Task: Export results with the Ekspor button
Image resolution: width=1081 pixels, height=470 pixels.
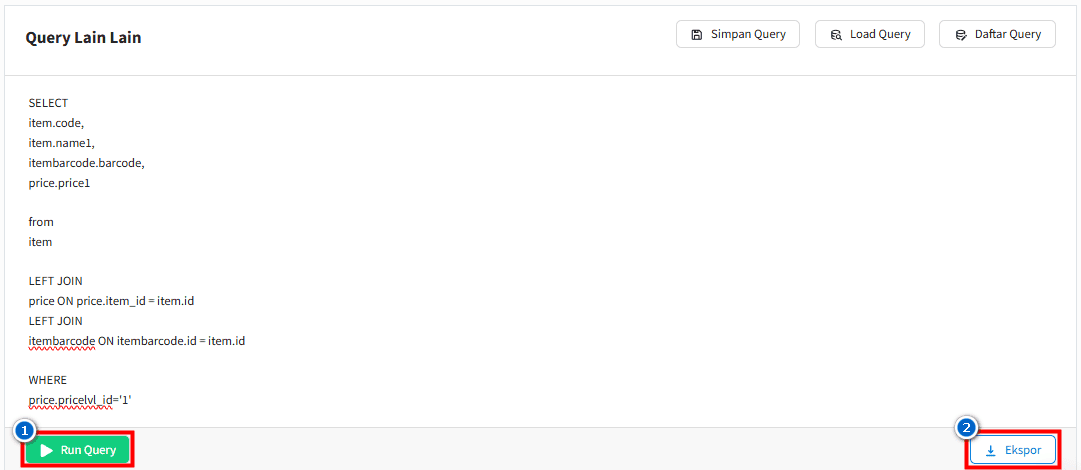Action: coord(1012,450)
